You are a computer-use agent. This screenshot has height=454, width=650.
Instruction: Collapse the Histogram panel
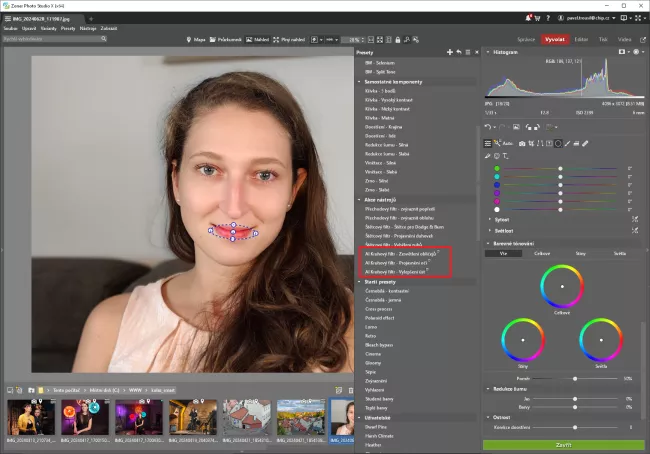pyautogui.click(x=489, y=51)
